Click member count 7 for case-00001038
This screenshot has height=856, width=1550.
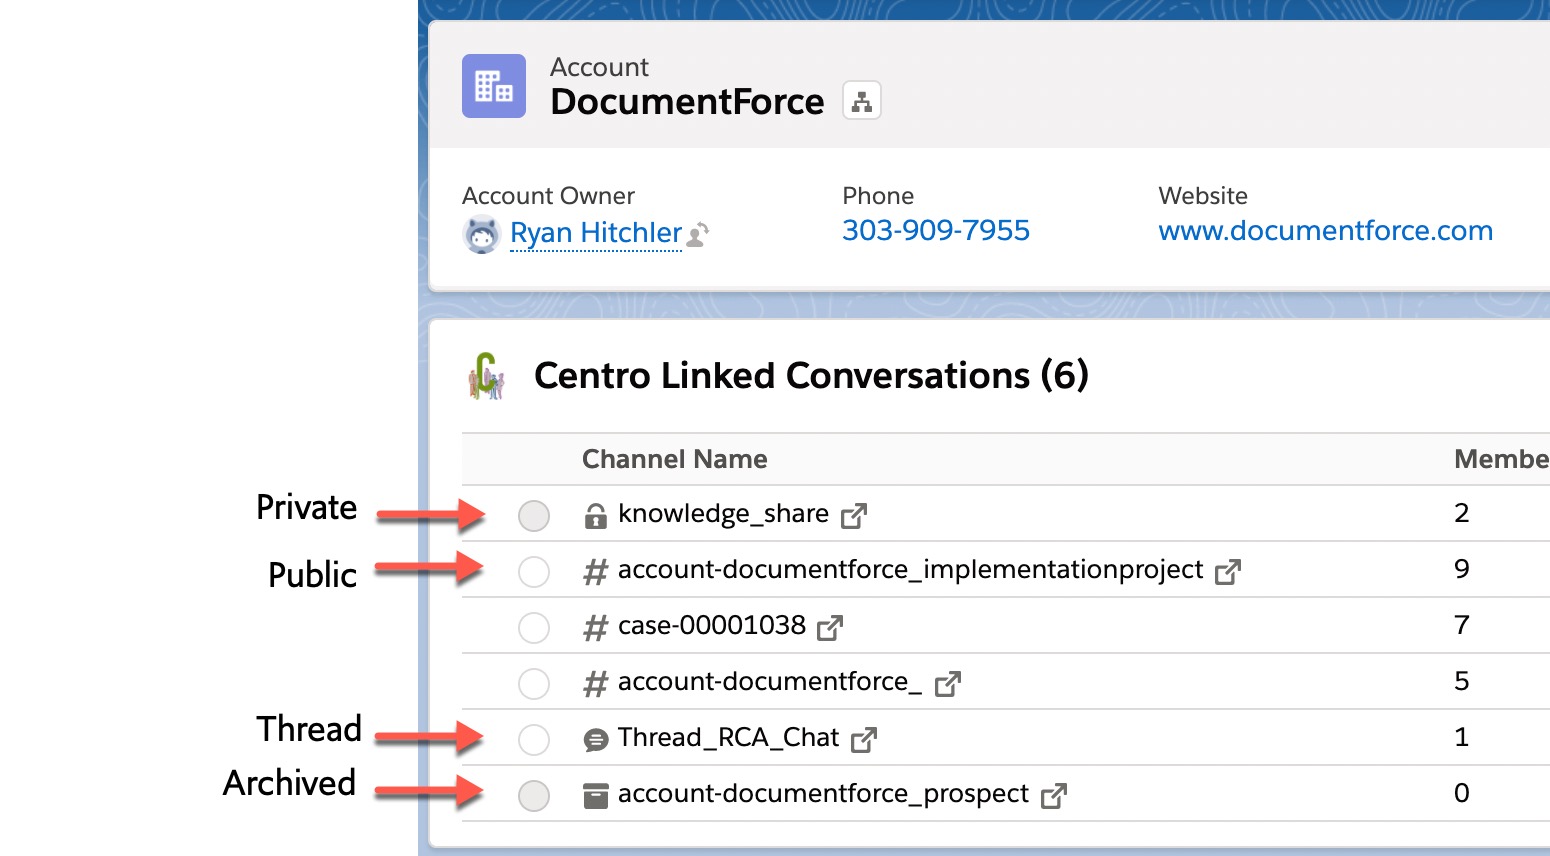[1462, 625]
